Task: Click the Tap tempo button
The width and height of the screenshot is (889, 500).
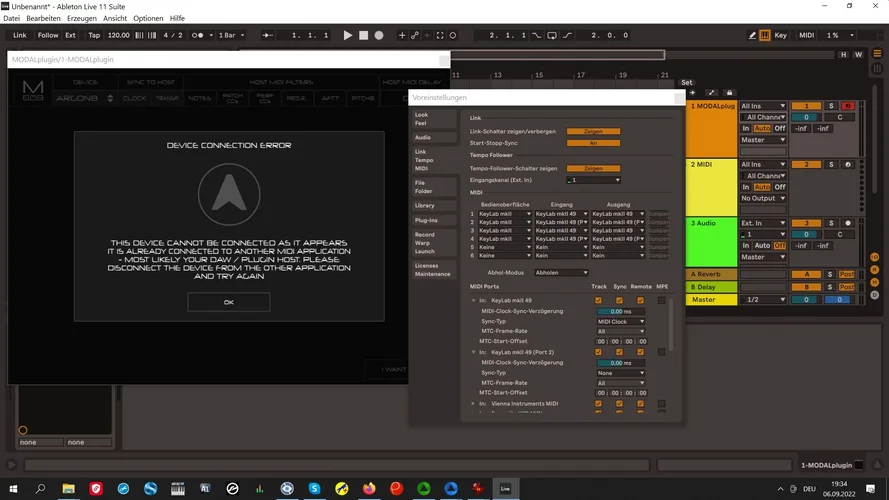Action: pyautogui.click(x=94, y=35)
